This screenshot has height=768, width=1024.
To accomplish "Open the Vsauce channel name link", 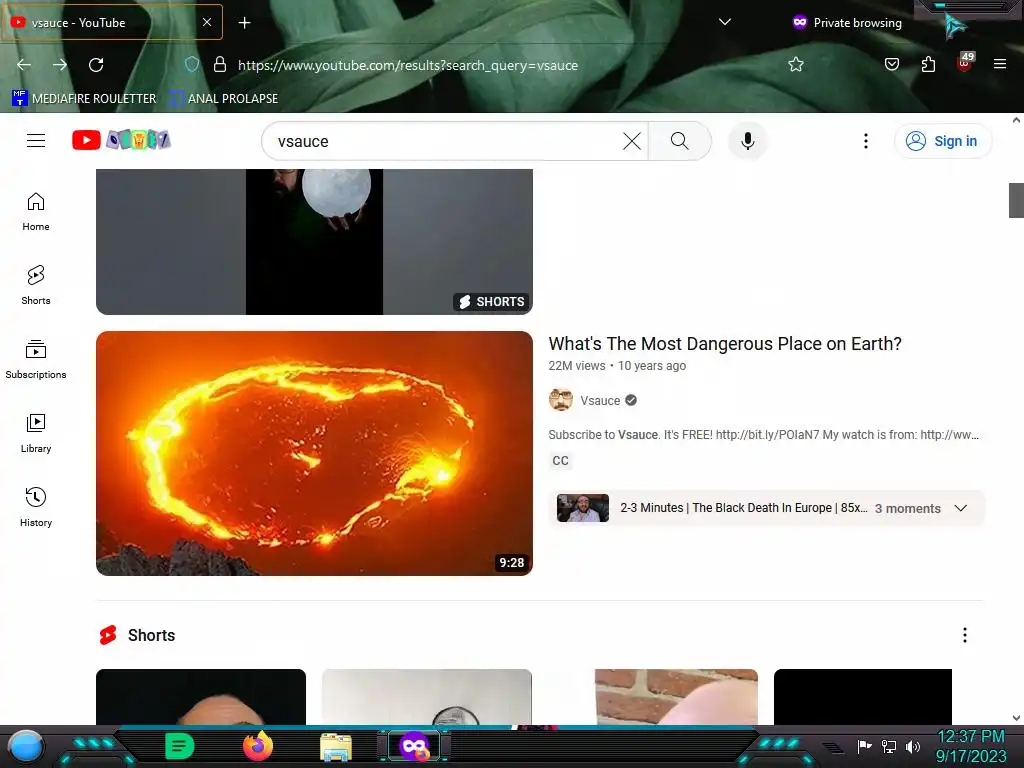I will (600, 400).
